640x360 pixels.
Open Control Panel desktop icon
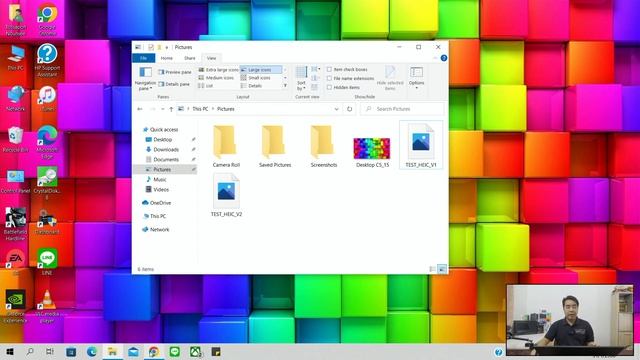pos(15,181)
